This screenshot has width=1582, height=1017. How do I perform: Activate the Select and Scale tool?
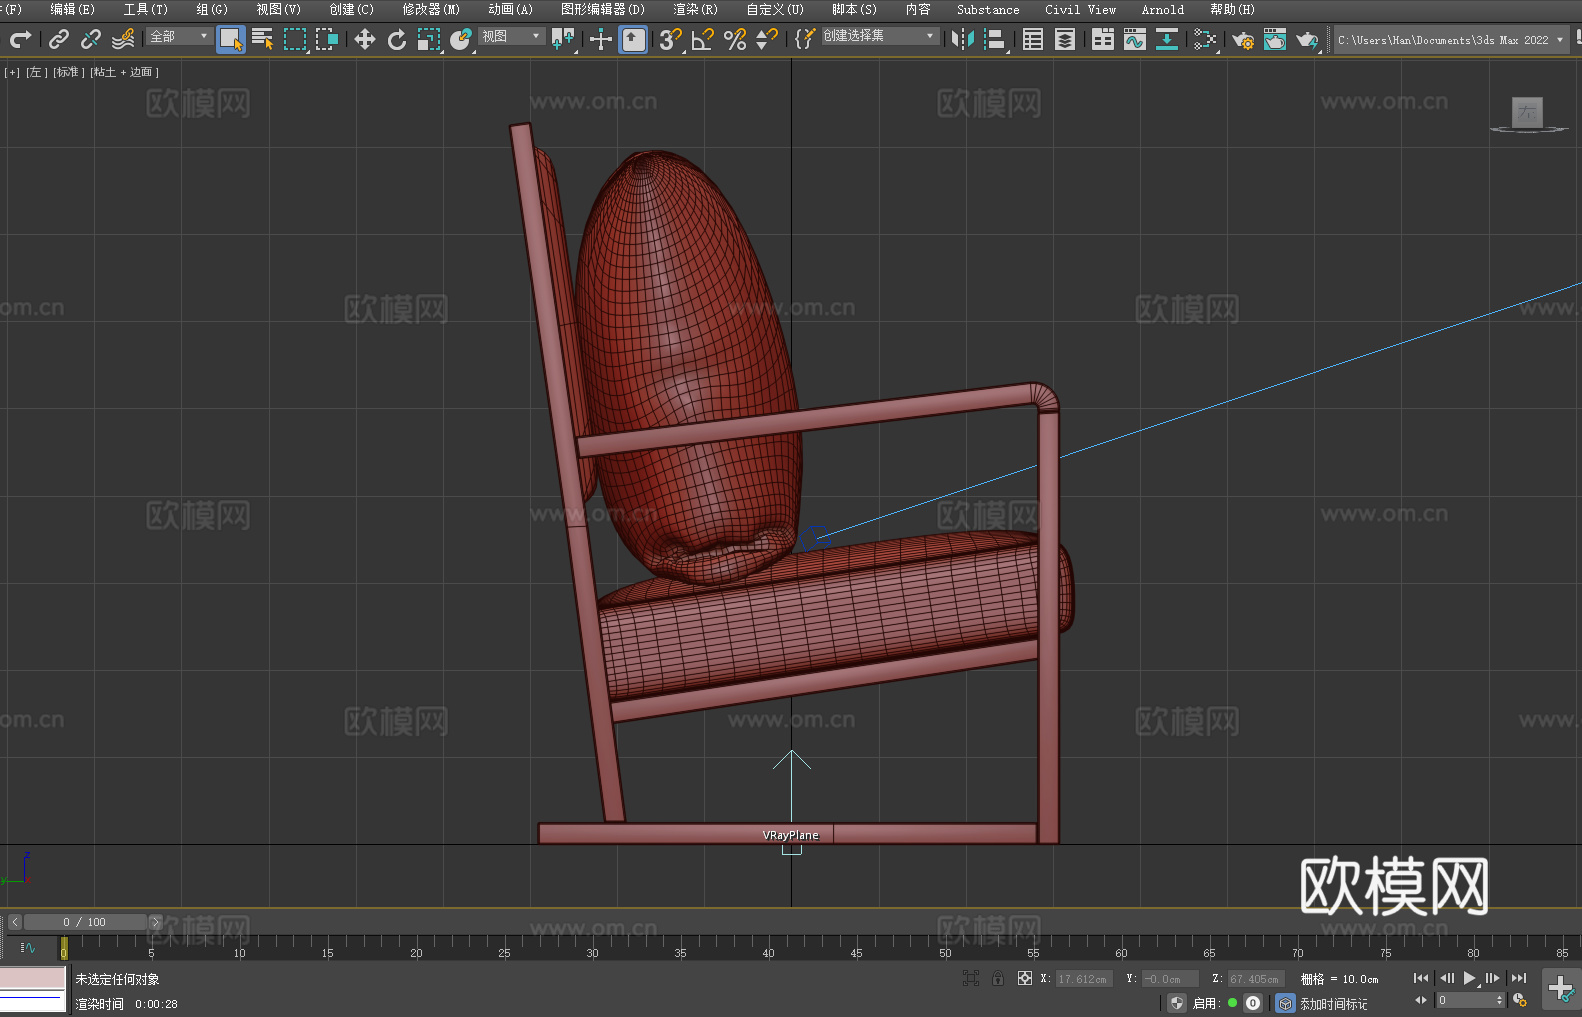[429, 39]
